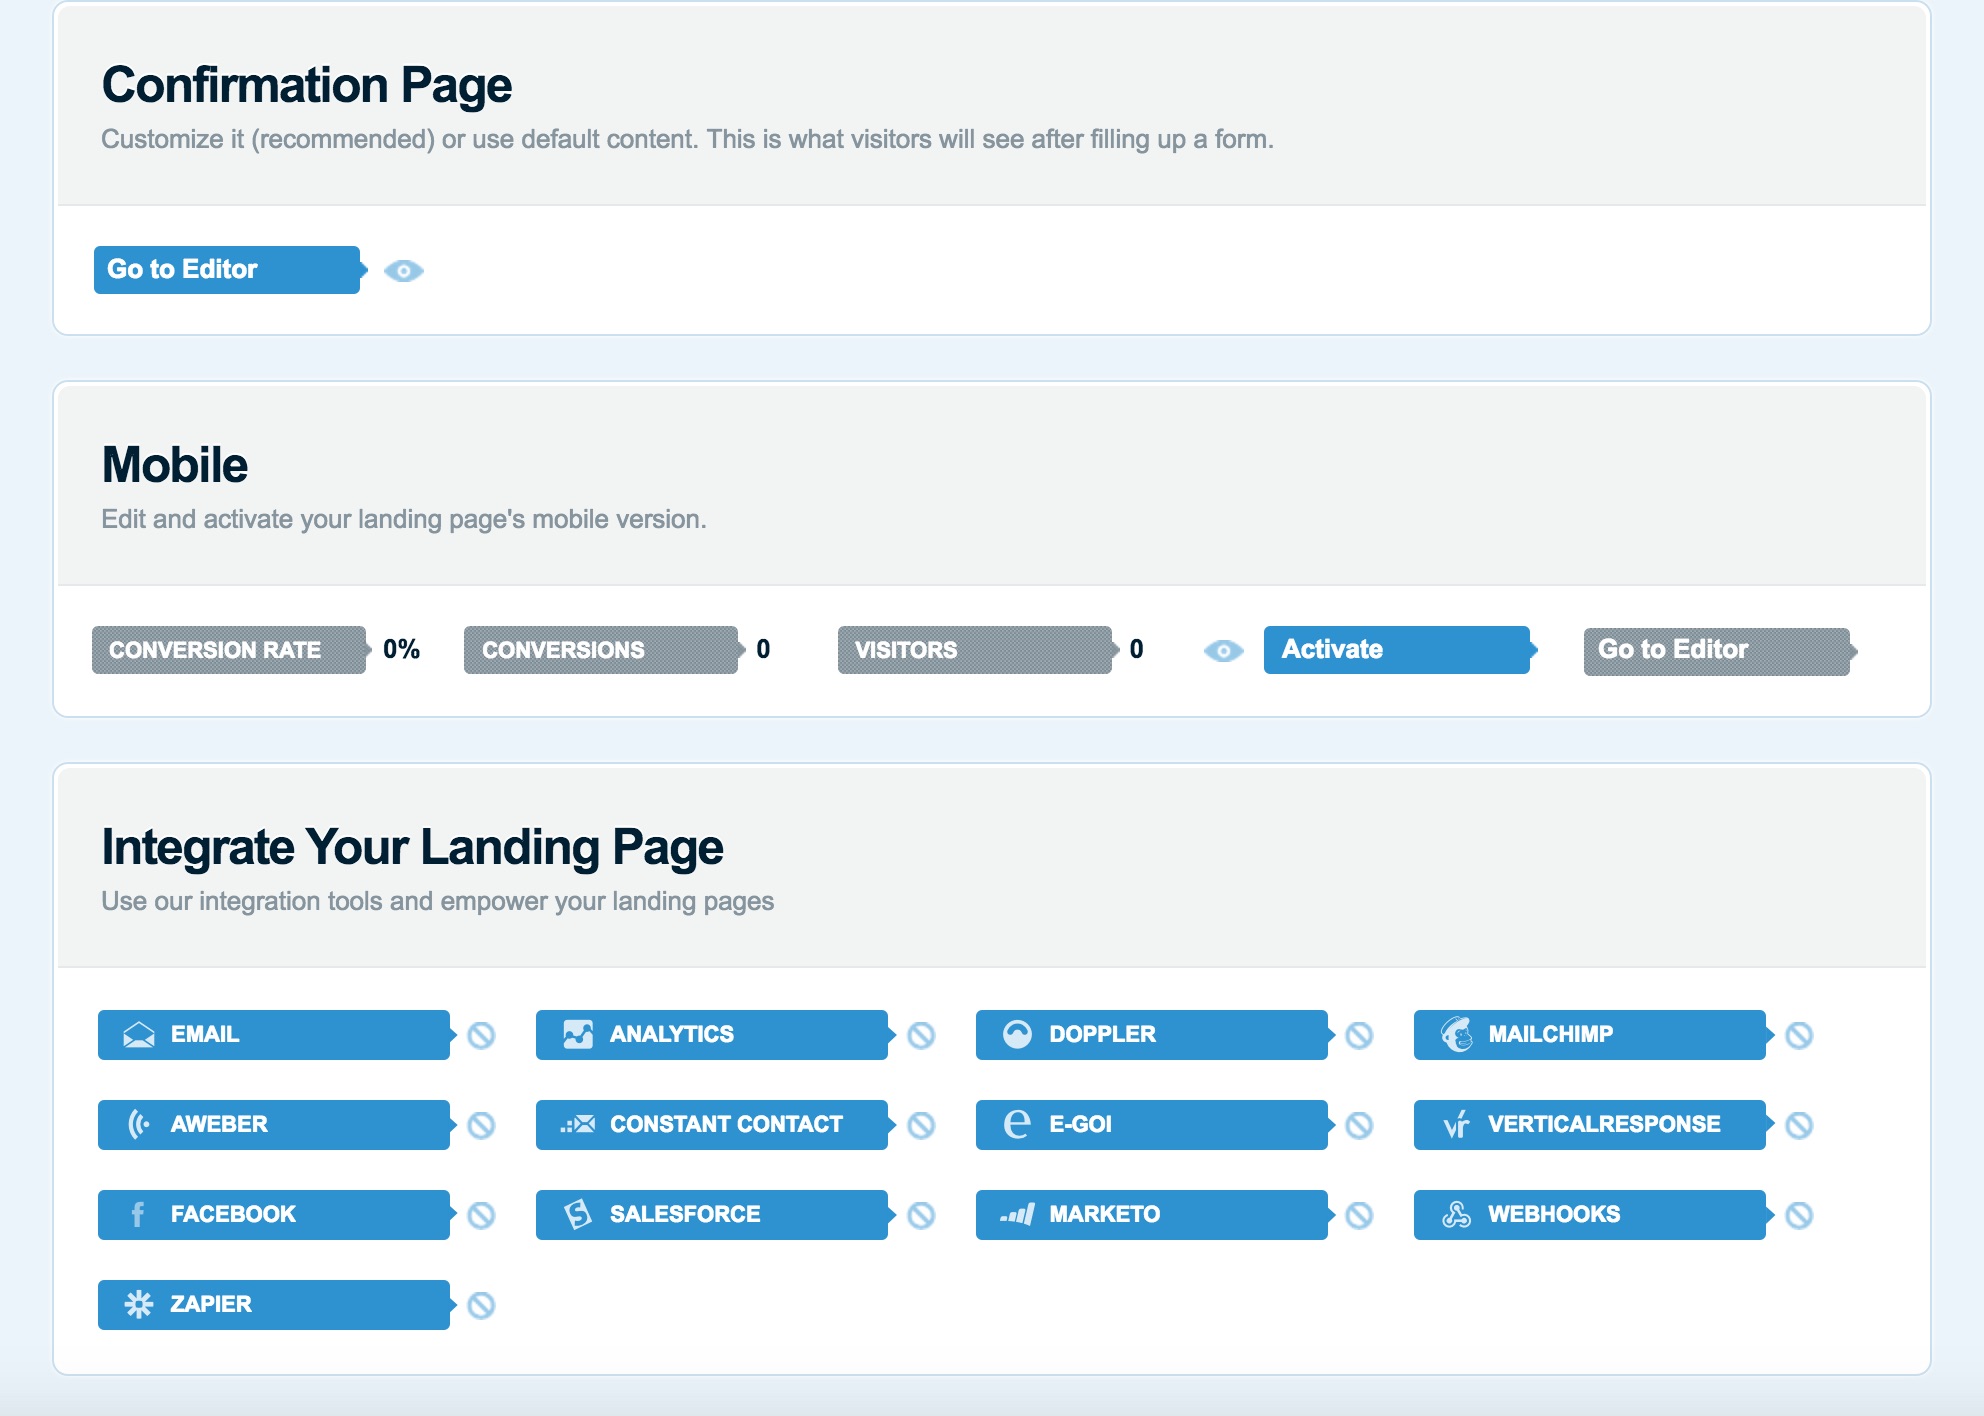Open the Mobile section's Go to Editor
This screenshot has width=1984, height=1416.
click(x=1716, y=651)
